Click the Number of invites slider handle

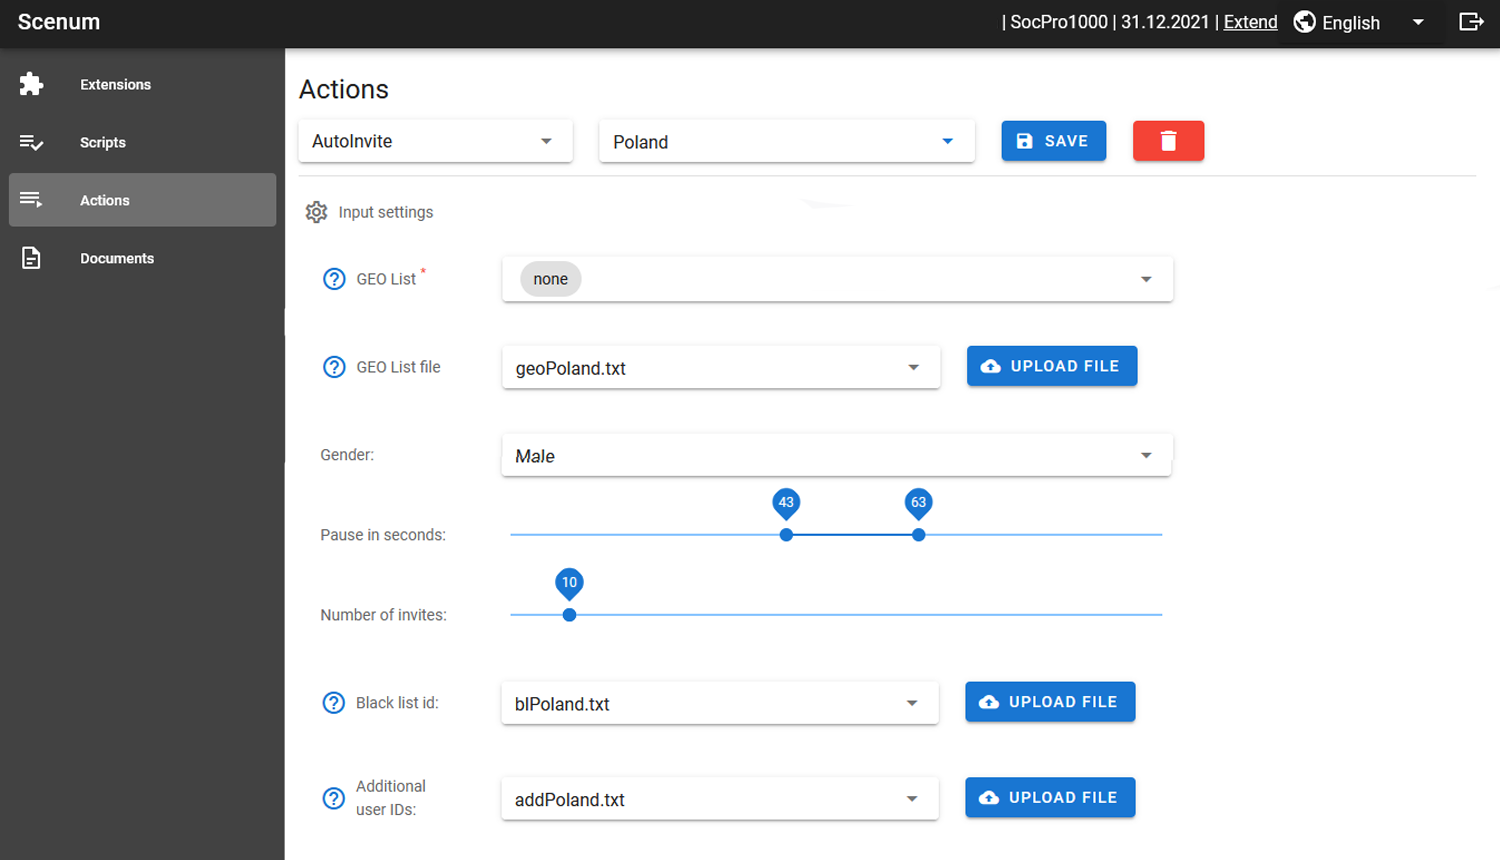(569, 615)
